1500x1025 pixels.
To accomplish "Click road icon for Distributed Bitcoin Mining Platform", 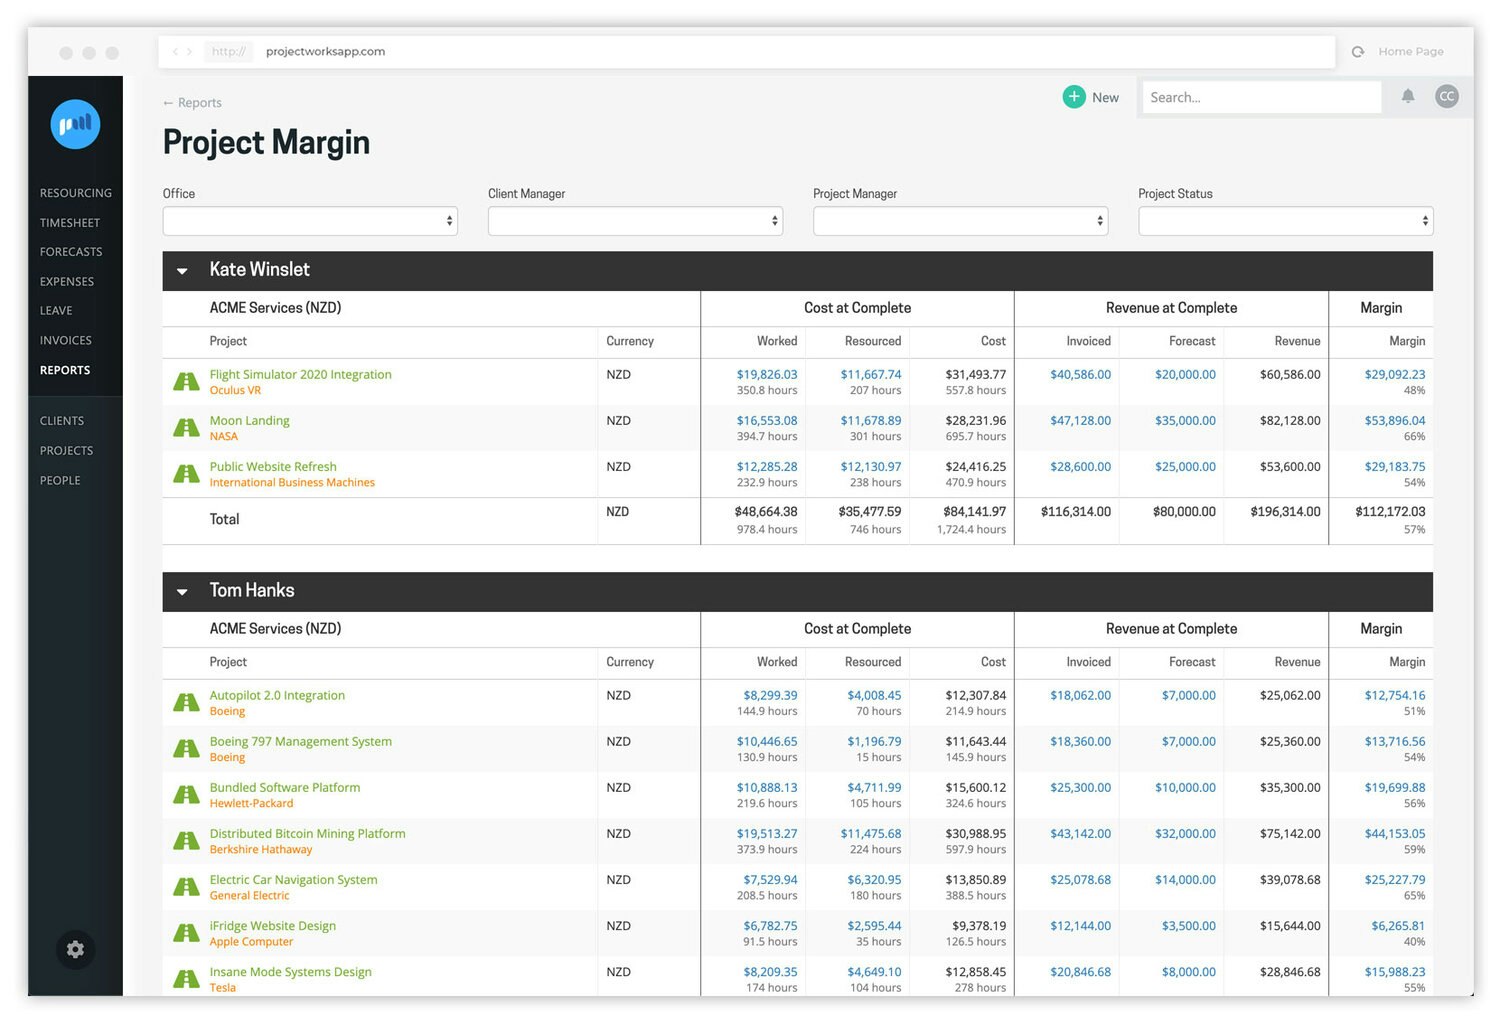I will (x=186, y=841).
